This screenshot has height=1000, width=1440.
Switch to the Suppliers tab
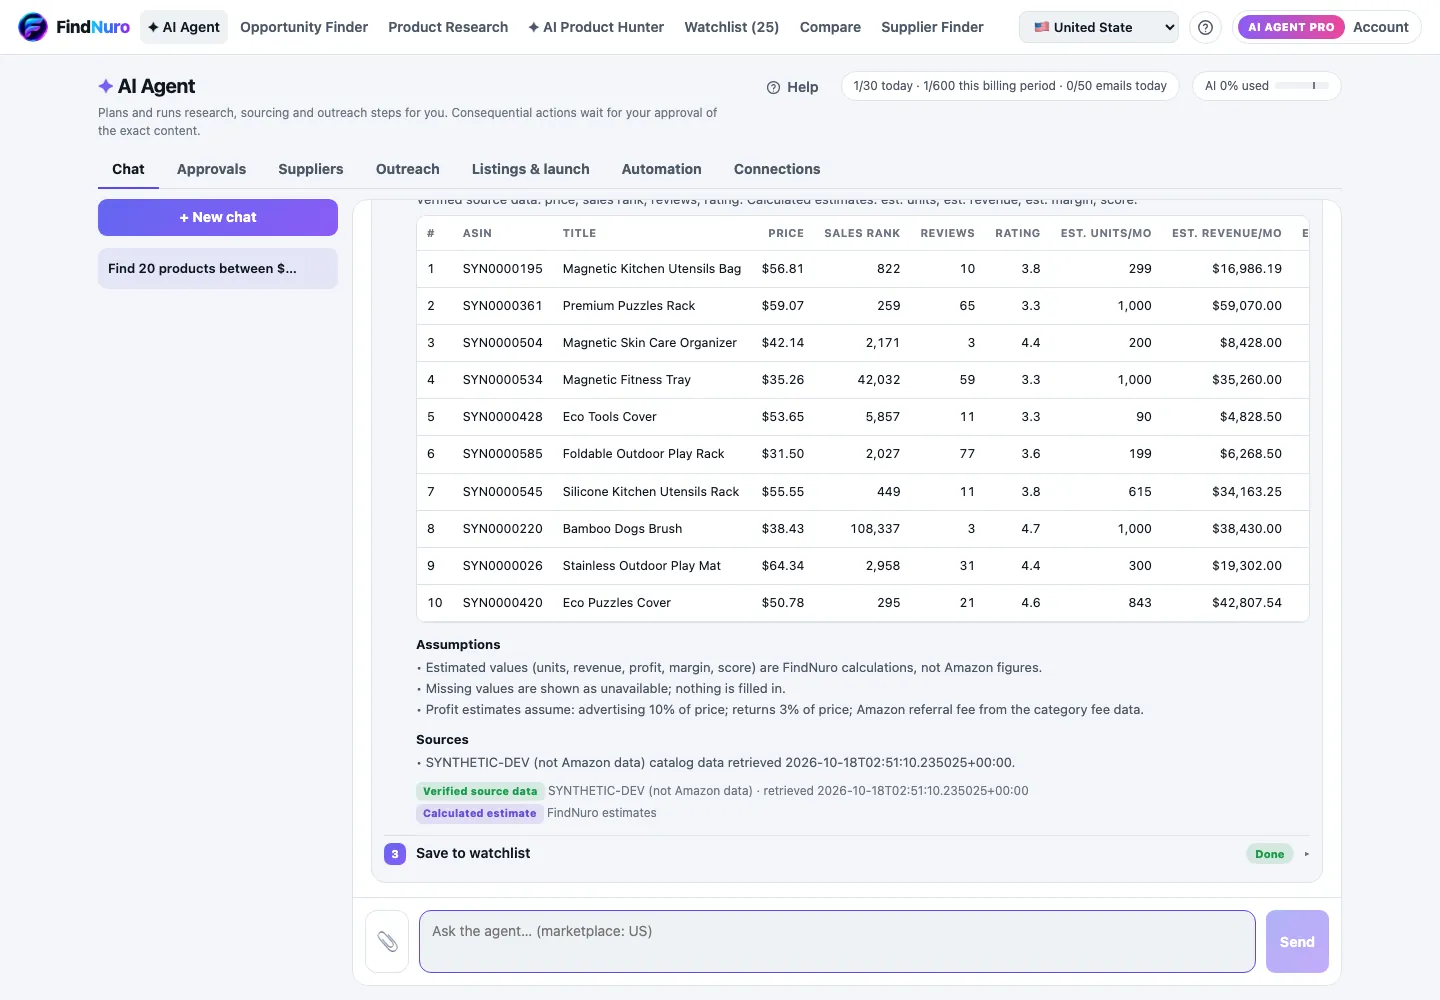coord(311,169)
